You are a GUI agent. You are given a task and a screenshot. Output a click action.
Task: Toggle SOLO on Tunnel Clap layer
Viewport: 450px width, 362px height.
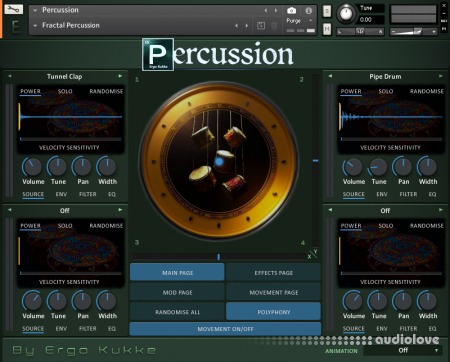[65, 91]
